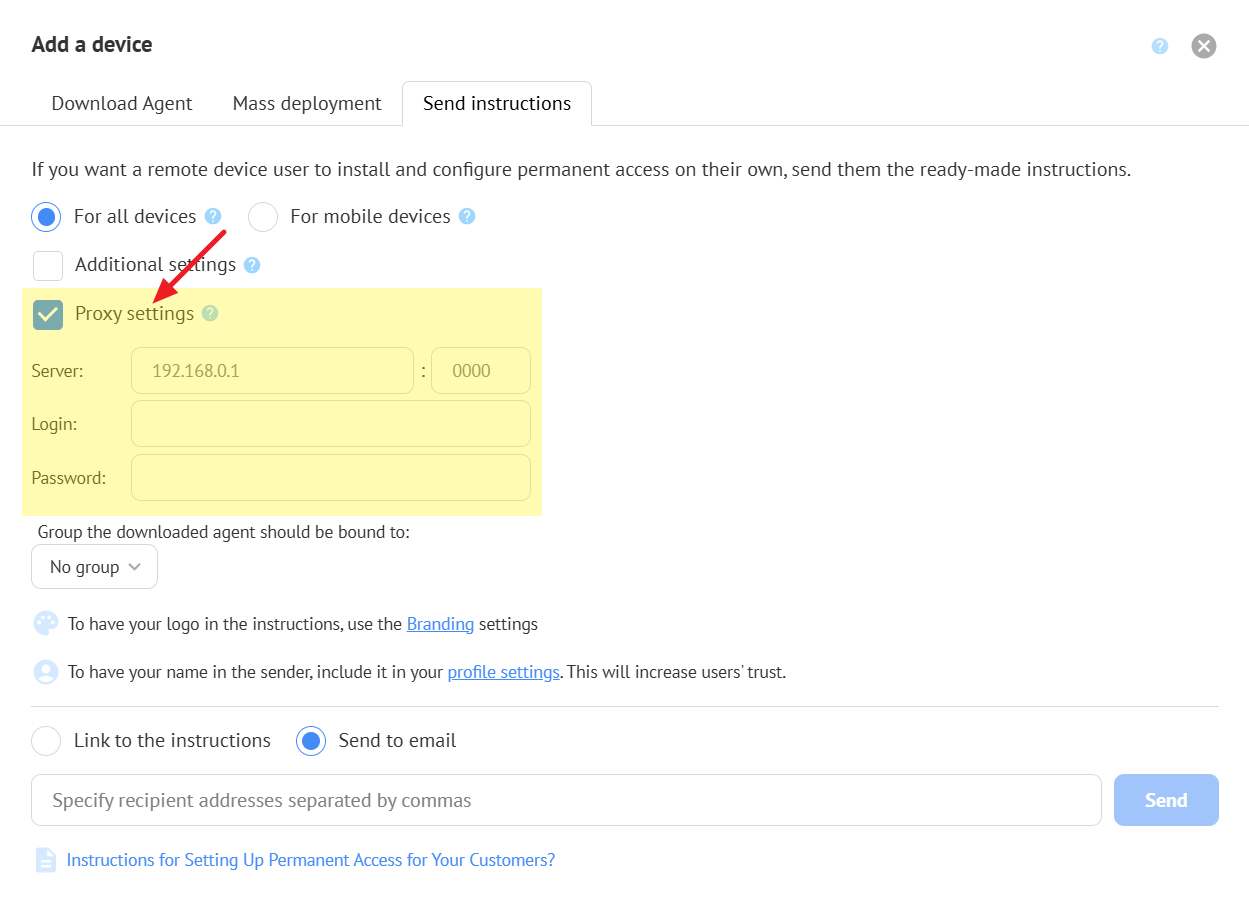Uncheck the Proxy settings checkbox

pos(48,314)
